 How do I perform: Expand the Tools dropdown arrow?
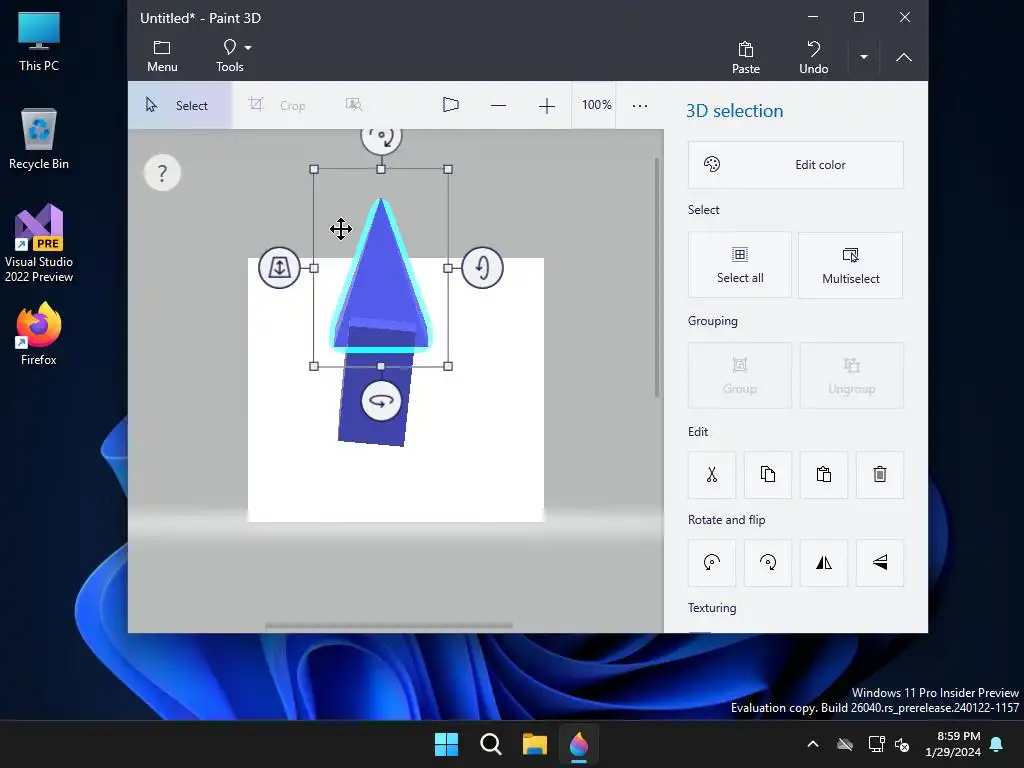248,48
